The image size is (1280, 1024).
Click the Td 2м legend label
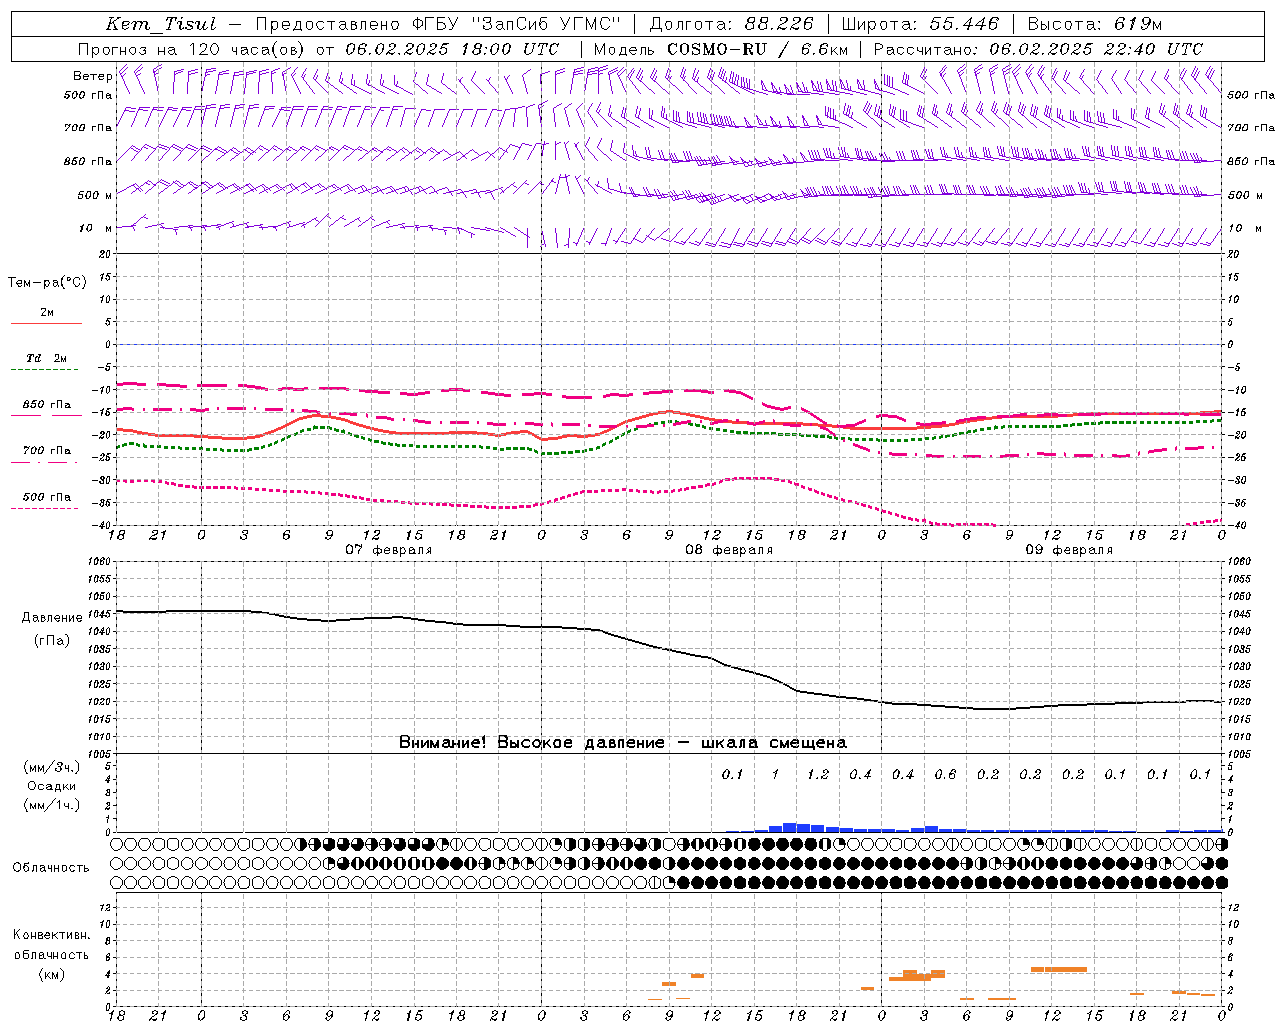pos(46,358)
